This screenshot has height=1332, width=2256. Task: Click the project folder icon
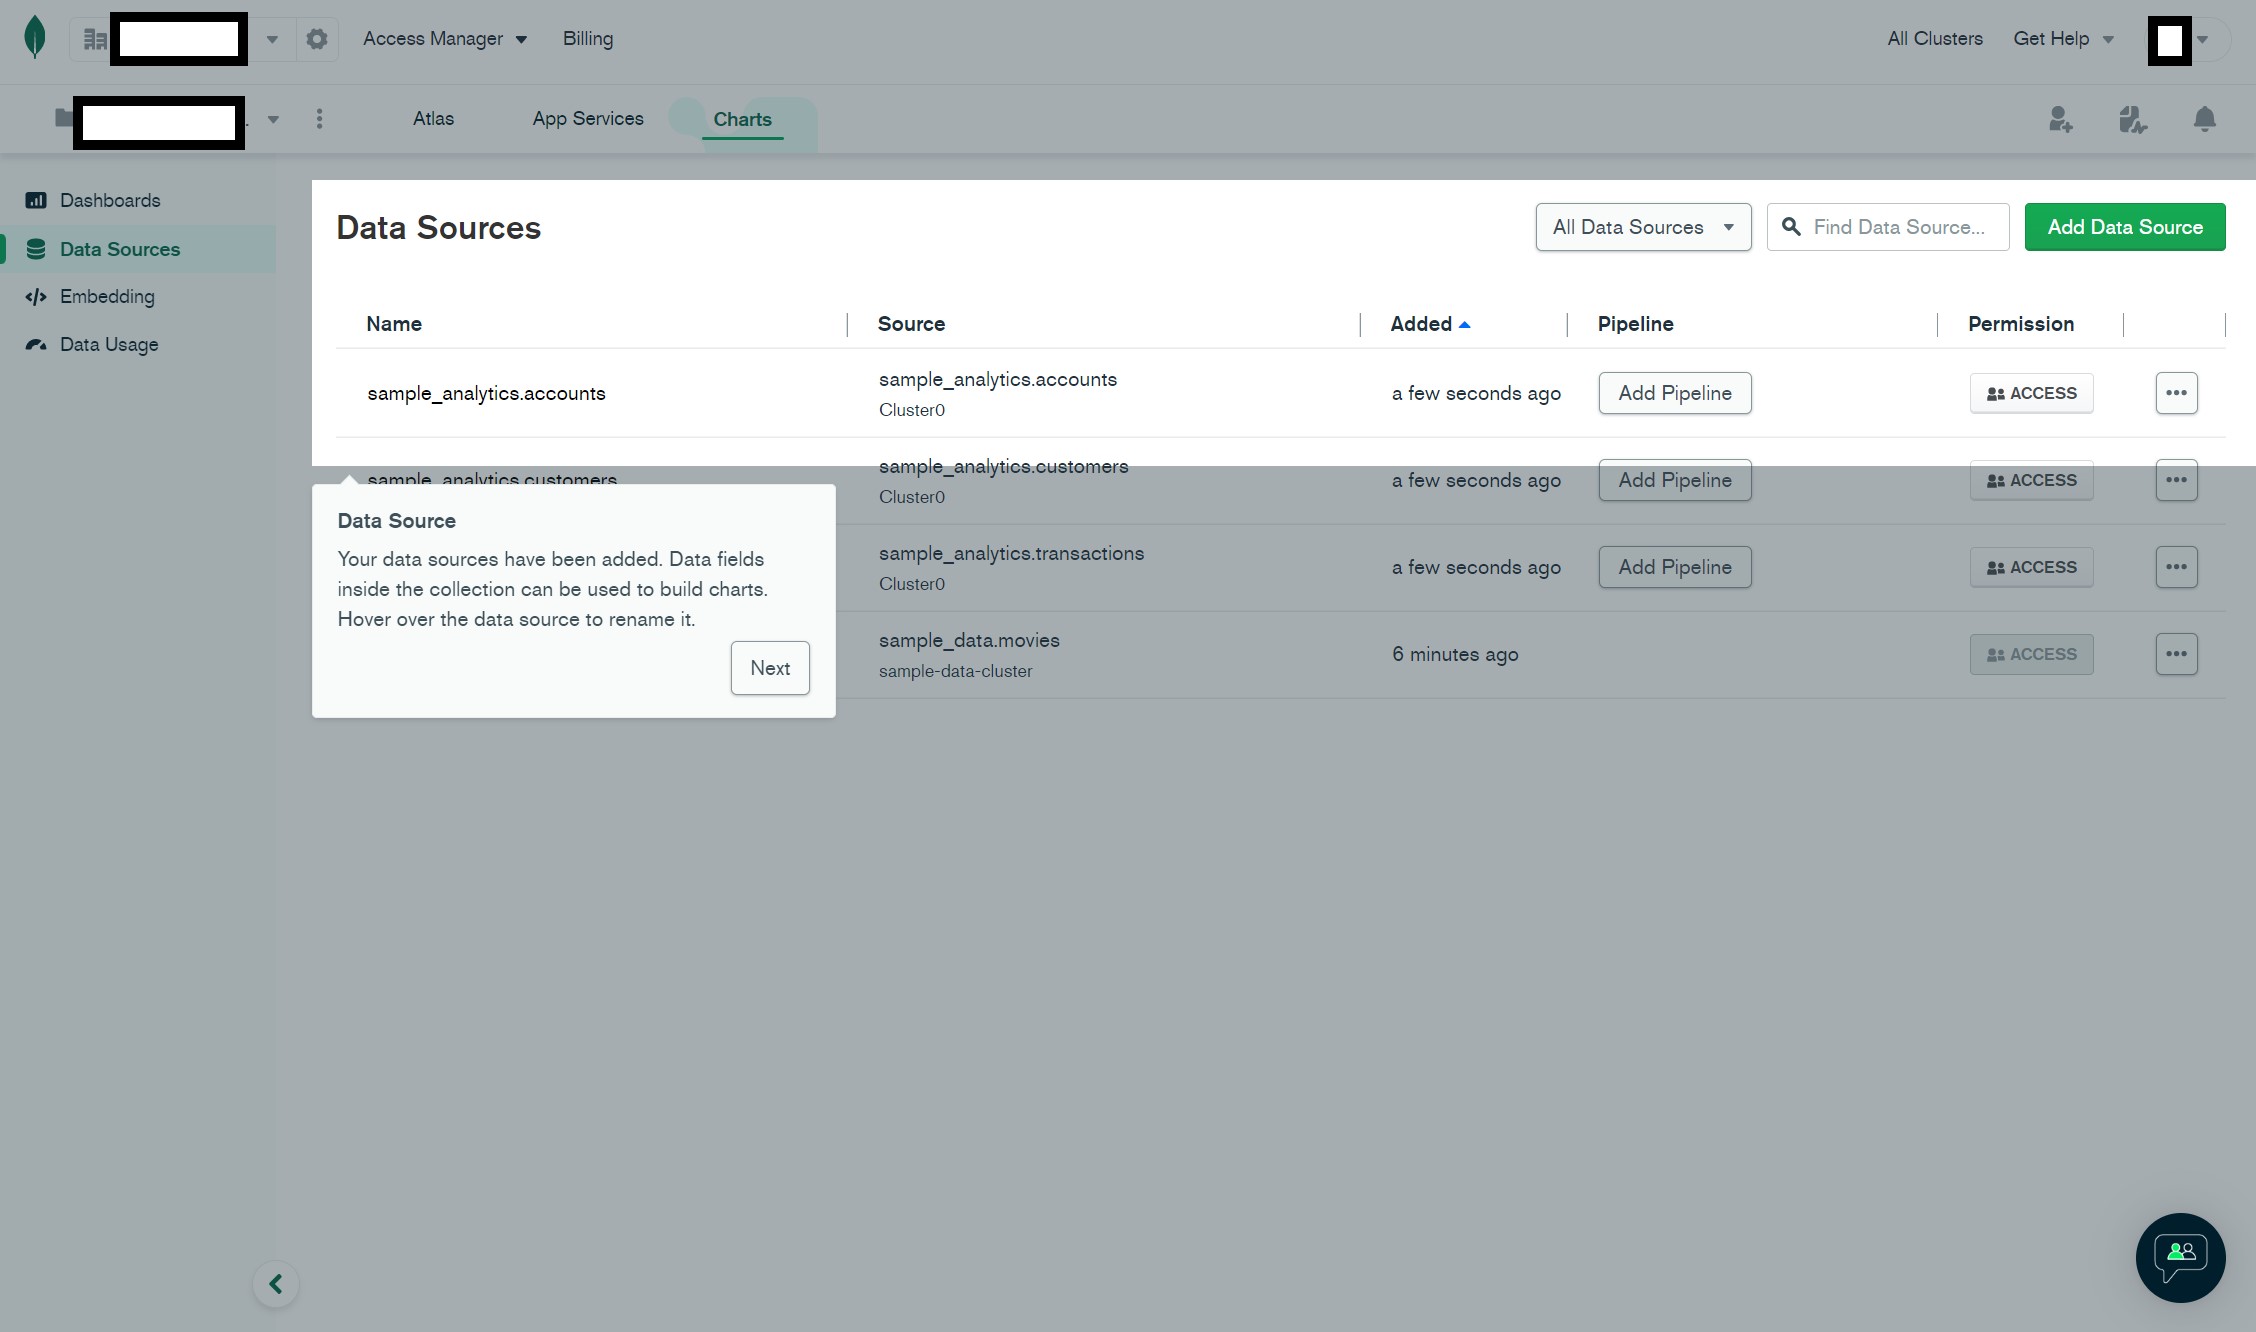pyautogui.click(x=64, y=118)
